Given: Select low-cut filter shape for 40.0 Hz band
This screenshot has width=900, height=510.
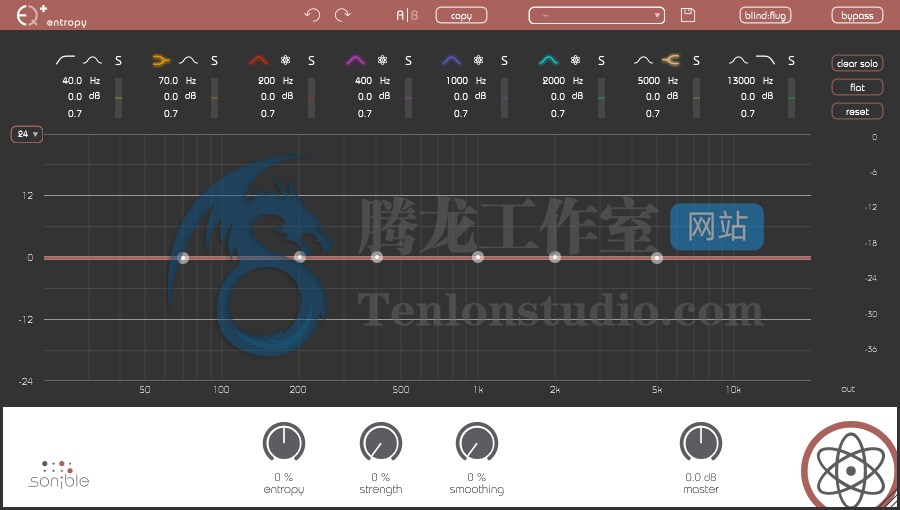Looking at the screenshot, I should pos(65,60).
